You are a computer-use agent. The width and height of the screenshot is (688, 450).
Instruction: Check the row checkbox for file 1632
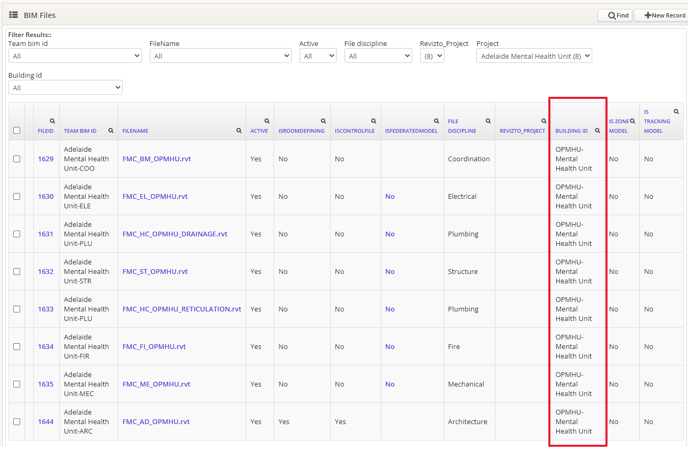(x=17, y=271)
